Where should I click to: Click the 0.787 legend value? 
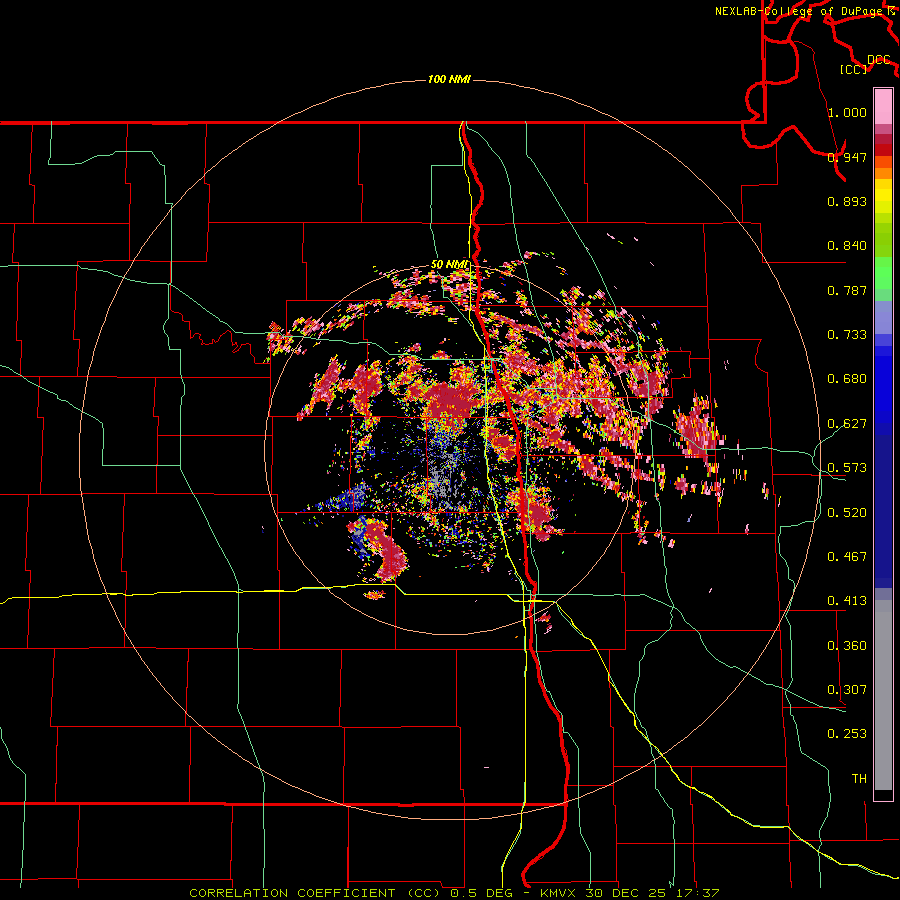(847, 290)
